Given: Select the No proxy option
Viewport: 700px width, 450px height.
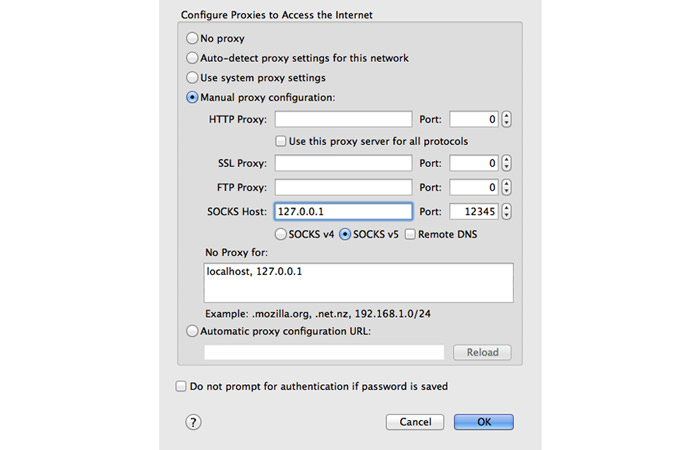Looking at the screenshot, I should (192, 38).
